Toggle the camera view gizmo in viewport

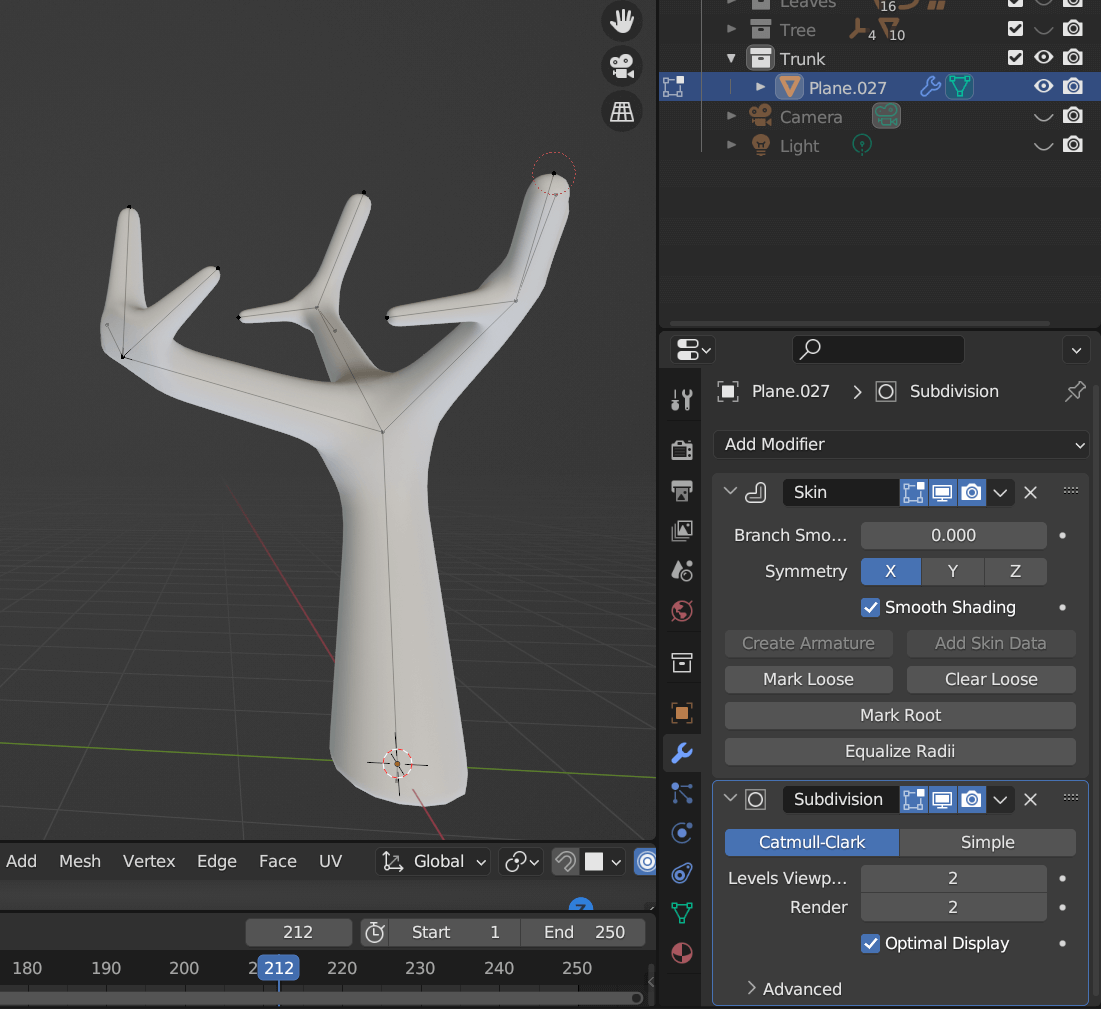(x=621, y=67)
